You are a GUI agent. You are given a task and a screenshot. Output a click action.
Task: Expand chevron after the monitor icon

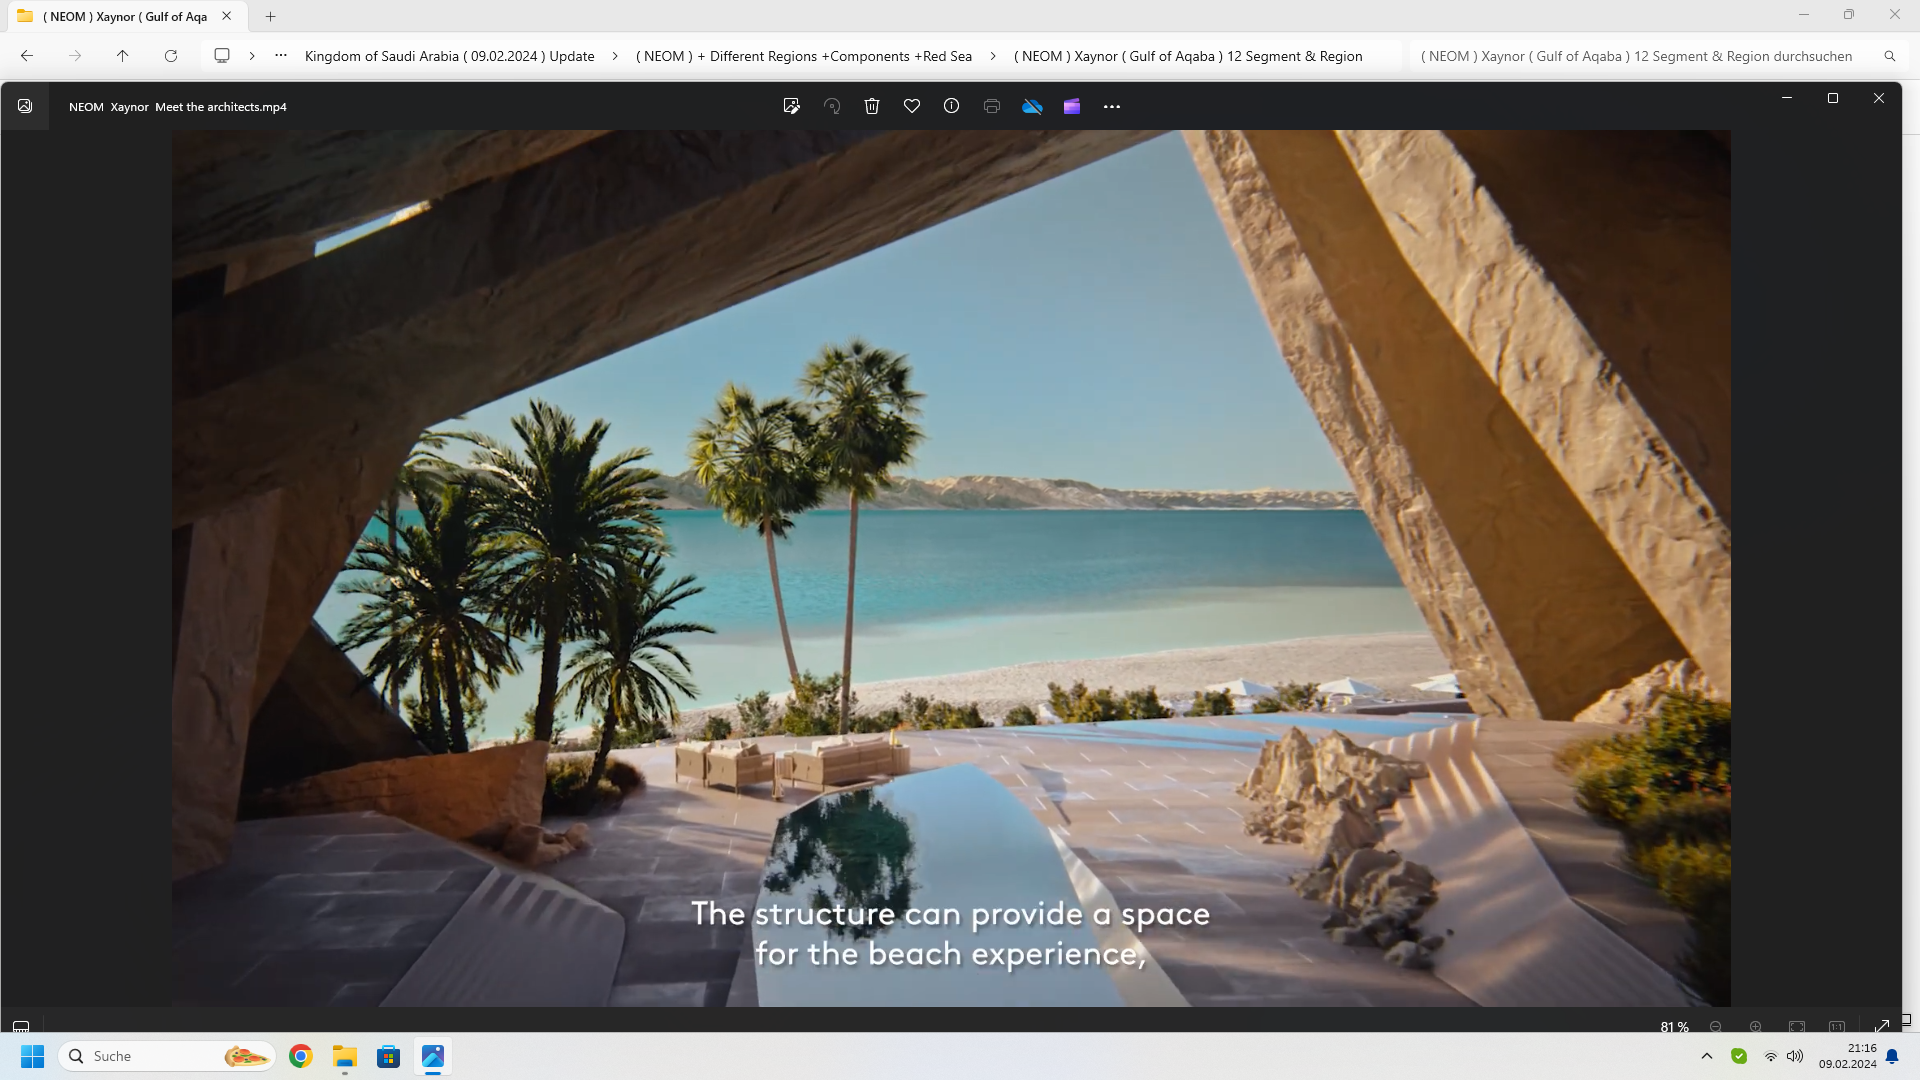coord(252,56)
